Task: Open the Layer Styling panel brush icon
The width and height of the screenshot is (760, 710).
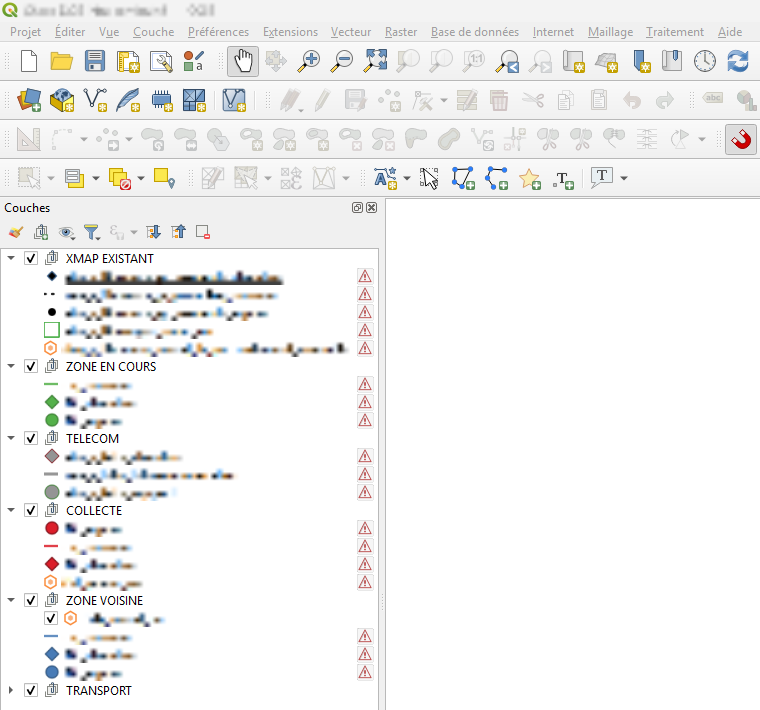Action: tap(16, 233)
